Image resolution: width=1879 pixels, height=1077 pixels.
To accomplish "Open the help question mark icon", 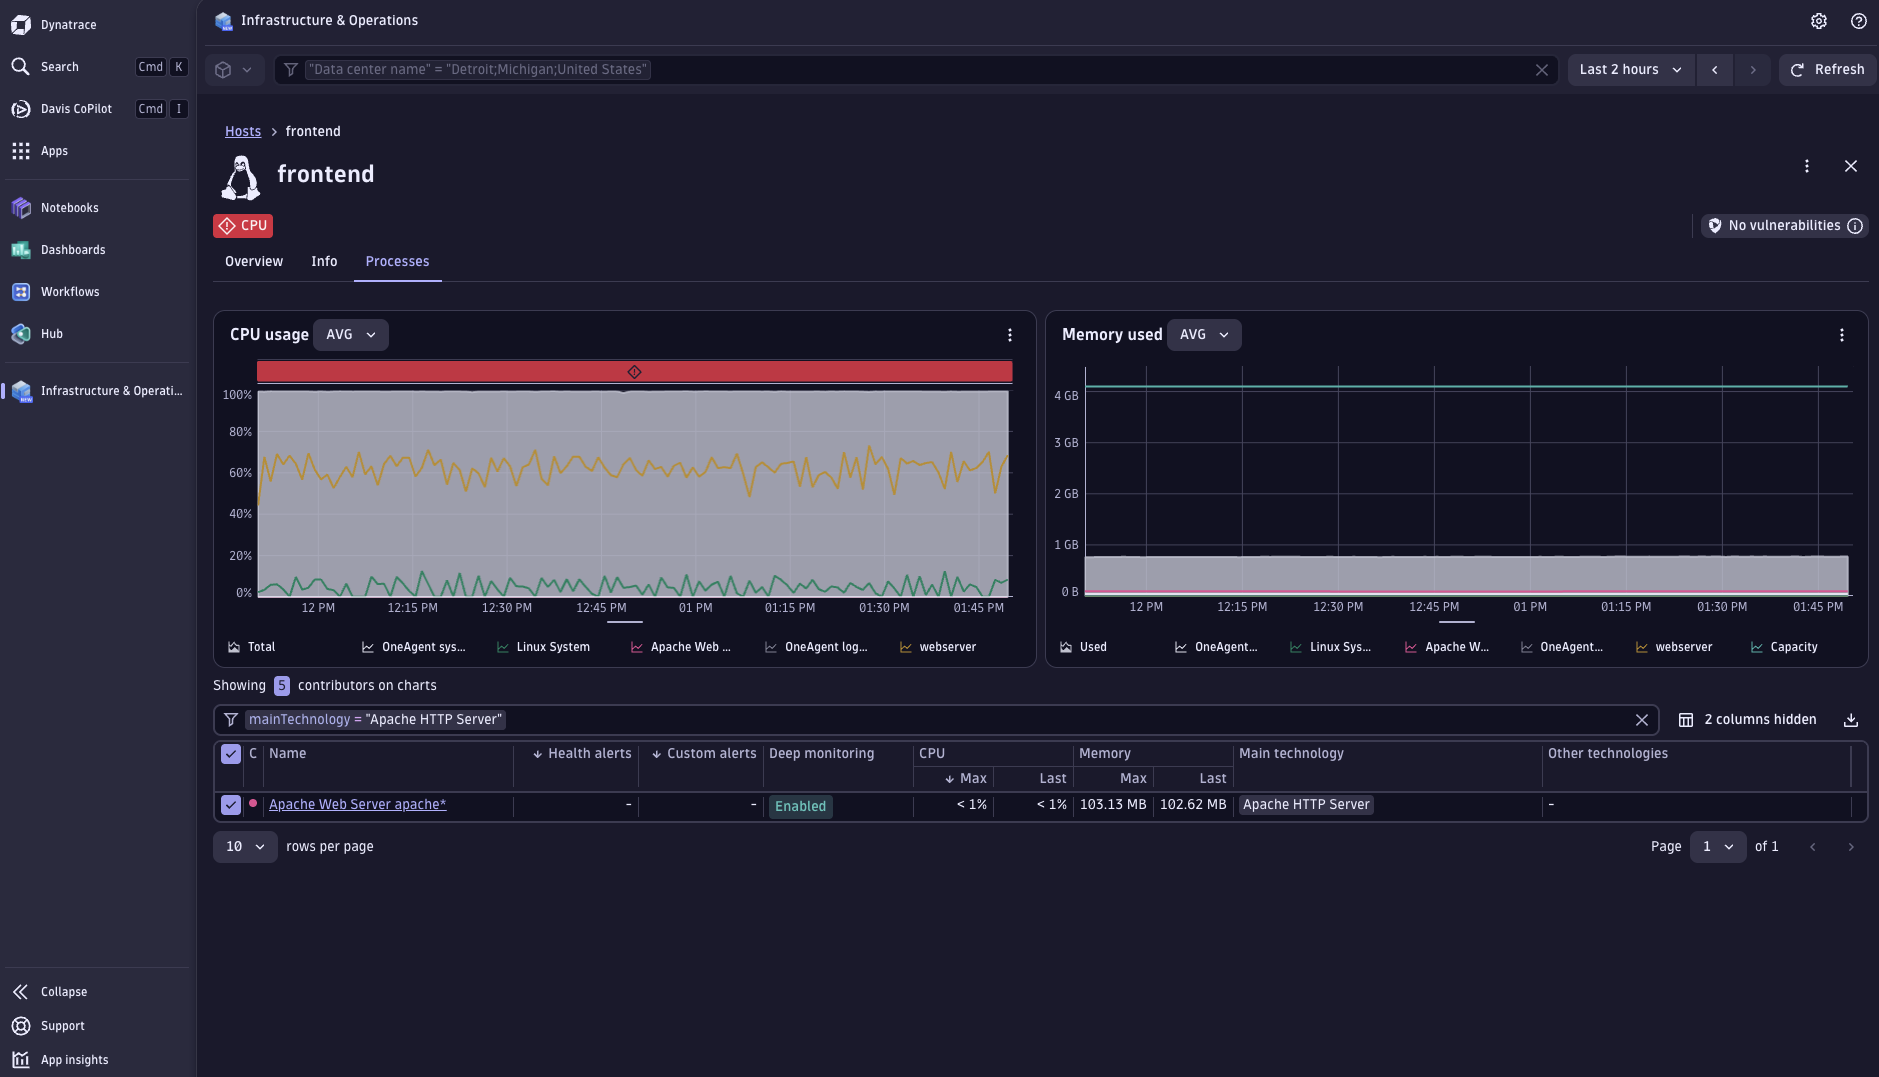I will tap(1859, 21).
